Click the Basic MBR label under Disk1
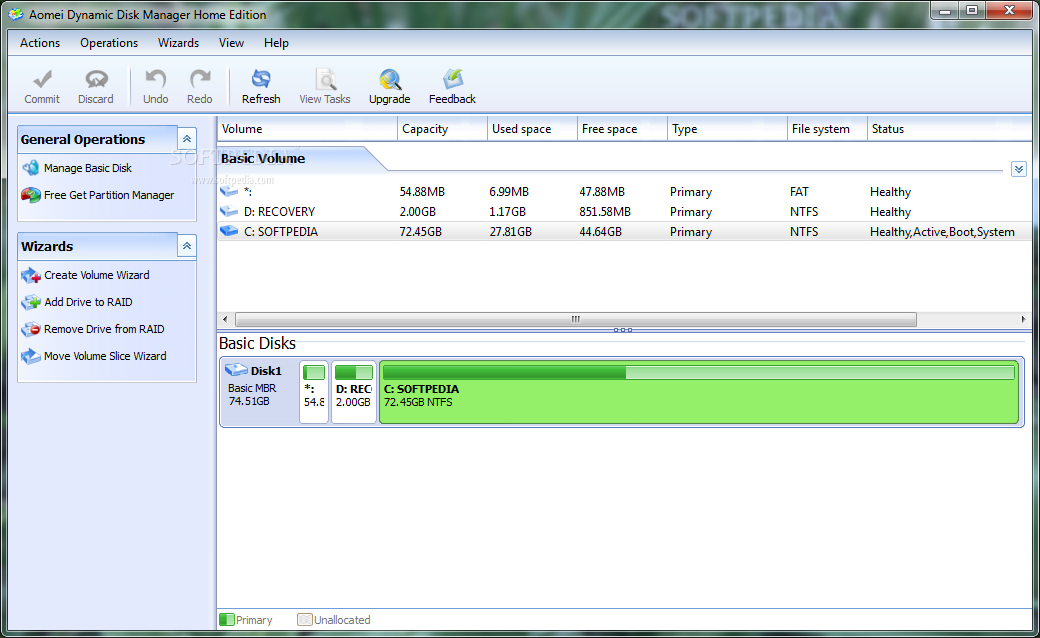The image size is (1040, 638). point(252,388)
